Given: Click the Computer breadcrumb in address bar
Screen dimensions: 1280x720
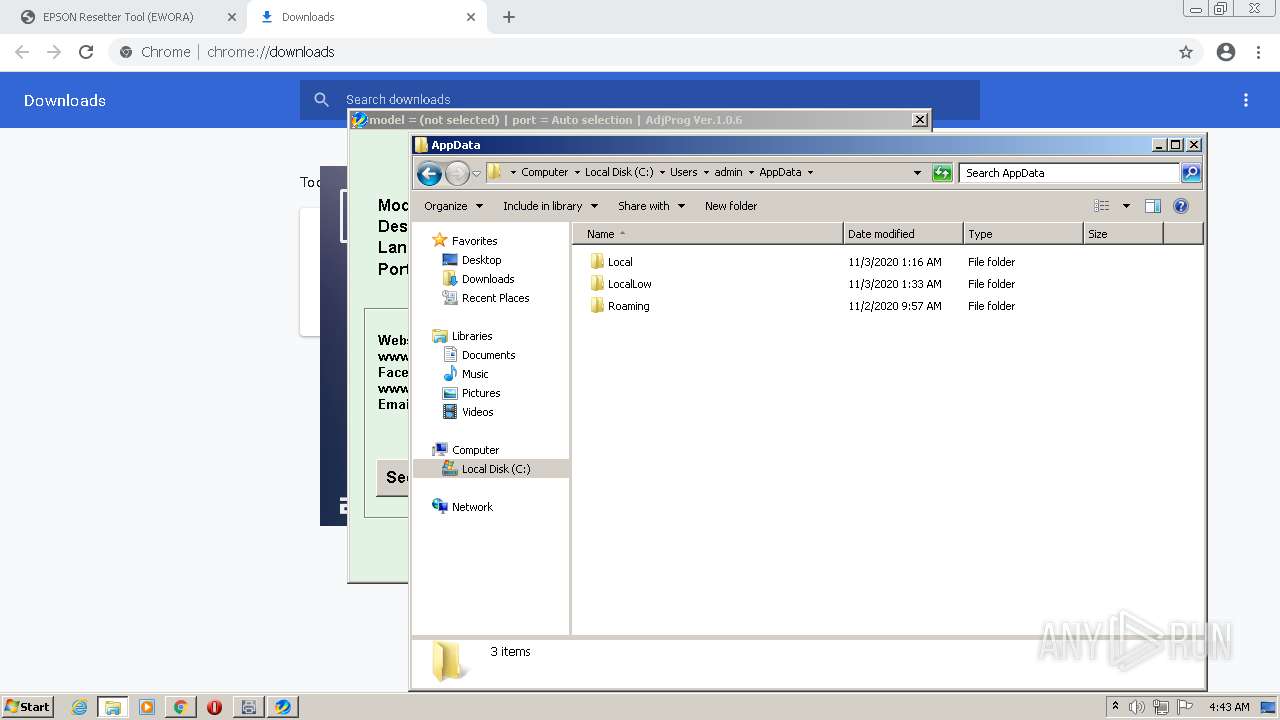Looking at the screenshot, I should pyautogui.click(x=544, y=172).
